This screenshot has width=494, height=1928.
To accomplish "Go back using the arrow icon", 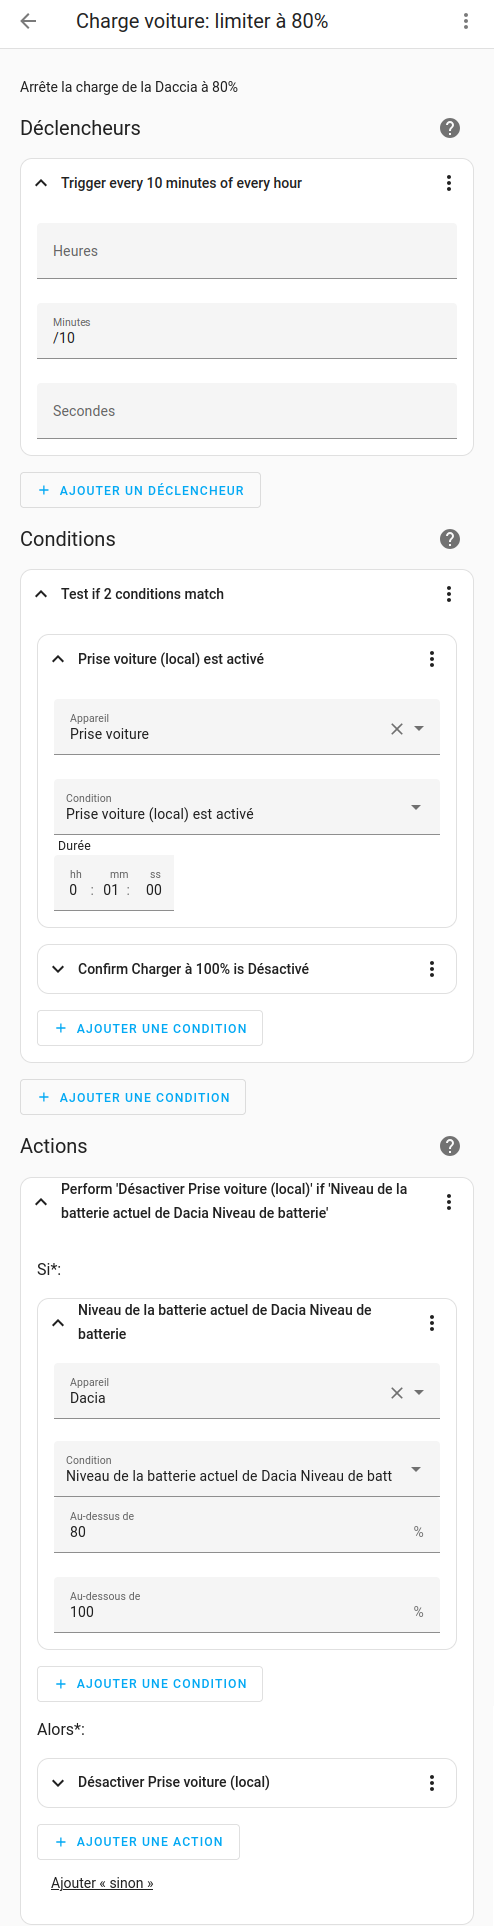I will 28,21.
